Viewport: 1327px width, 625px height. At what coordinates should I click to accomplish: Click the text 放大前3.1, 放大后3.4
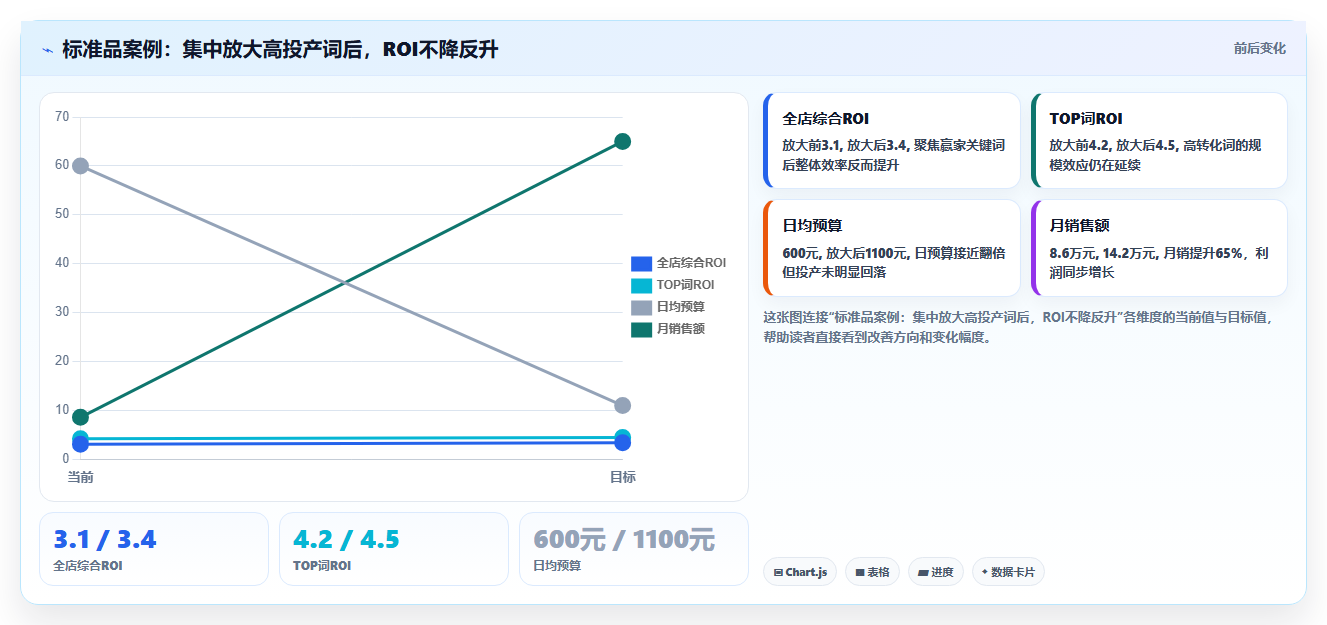coord(844,145)
